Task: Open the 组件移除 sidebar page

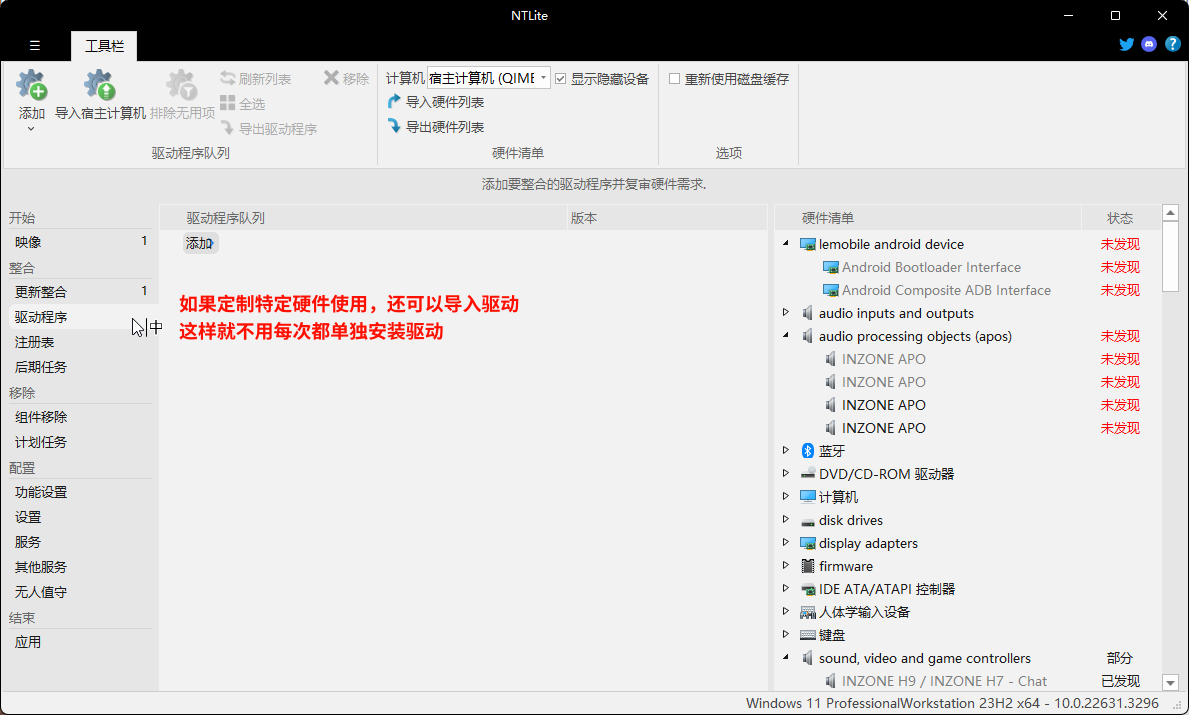Action: coord(80,417)
